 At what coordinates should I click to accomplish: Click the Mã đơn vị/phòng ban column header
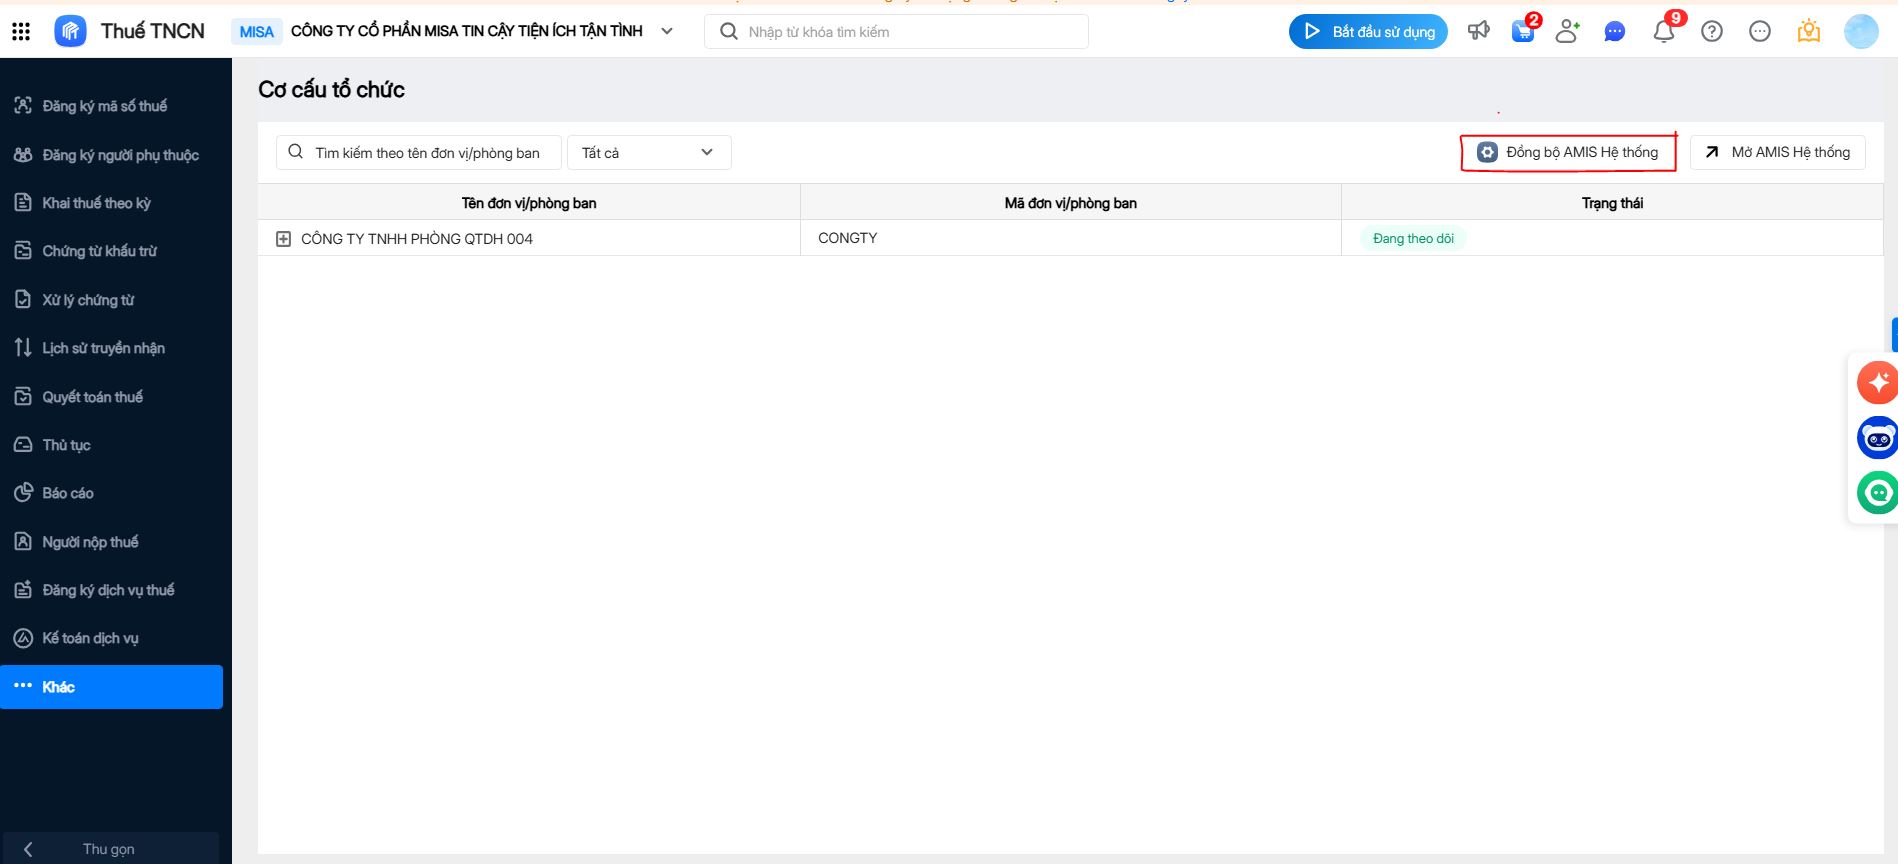point(1071,203)
